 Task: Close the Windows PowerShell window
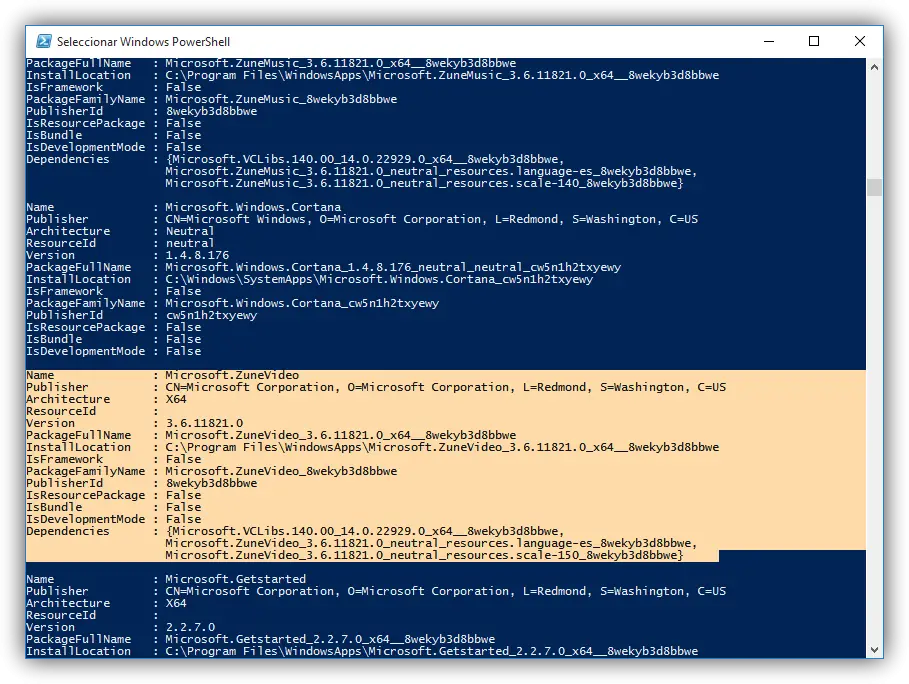860,41
